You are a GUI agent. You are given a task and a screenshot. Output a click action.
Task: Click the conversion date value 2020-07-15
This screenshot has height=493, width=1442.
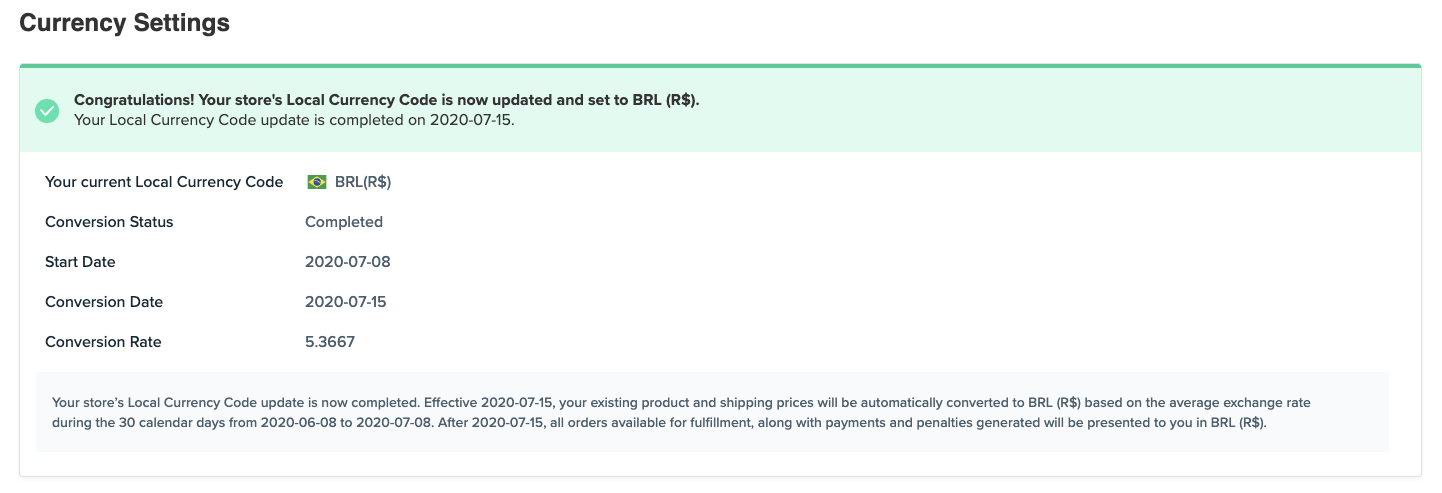(x=346, y=302)
